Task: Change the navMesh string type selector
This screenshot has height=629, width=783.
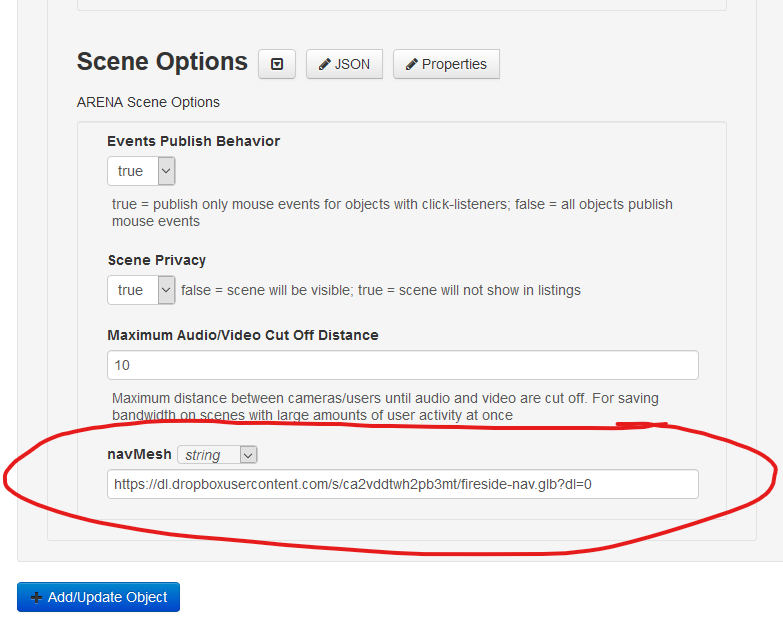Action: (x=217, y=455)
